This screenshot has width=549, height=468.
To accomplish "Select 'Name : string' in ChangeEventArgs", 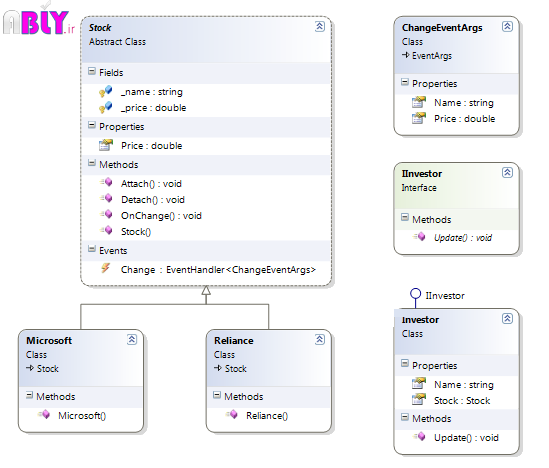I will point(464,103).
